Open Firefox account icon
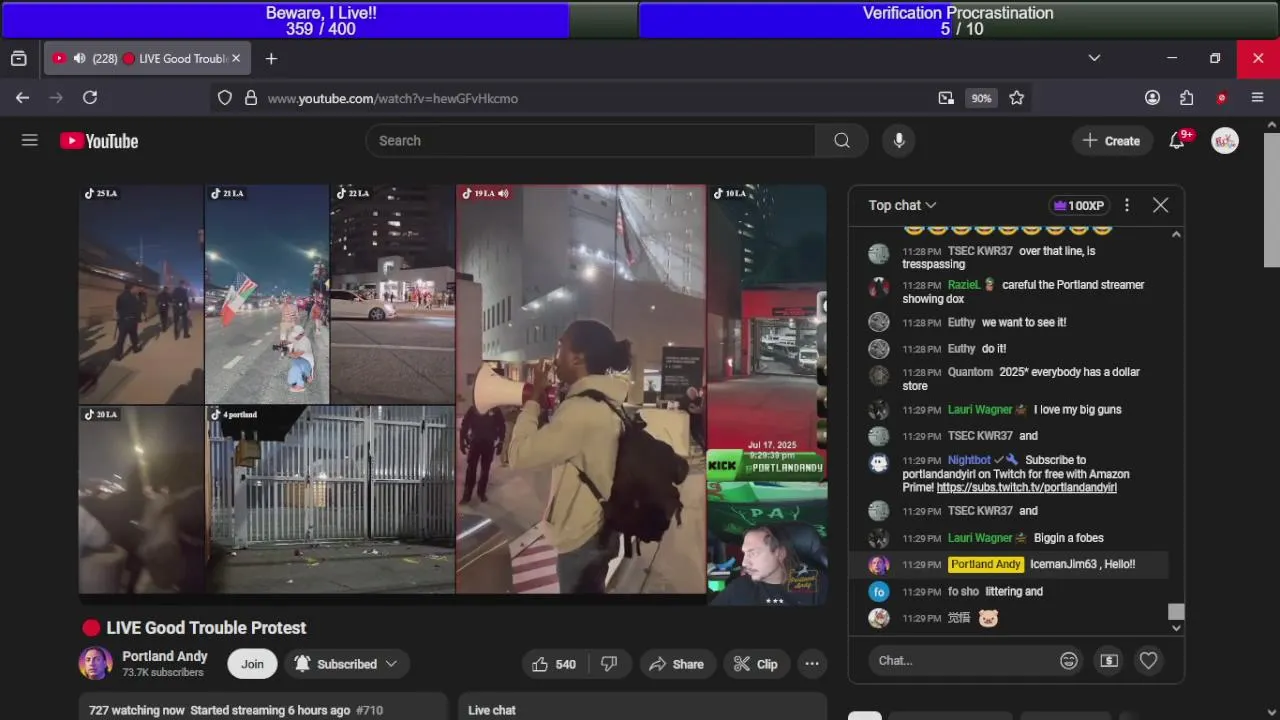Screen dimensions: 1280x720 (1152, 98)
